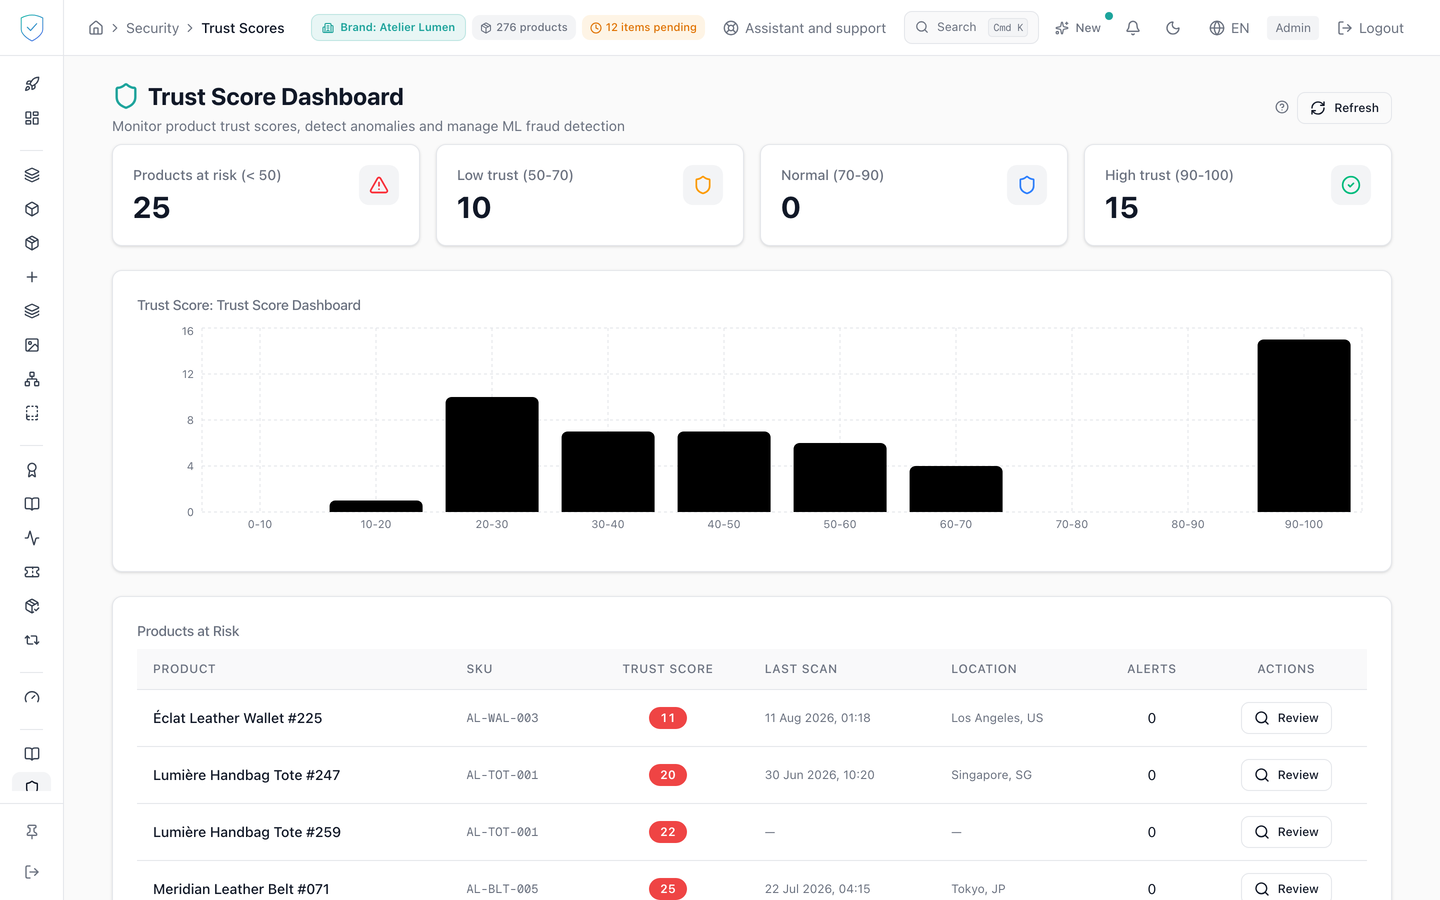Open the gauge speedometer sidebar icon
The height and width of the screenshot is (900, 1440).
click(x=32, y=697)
